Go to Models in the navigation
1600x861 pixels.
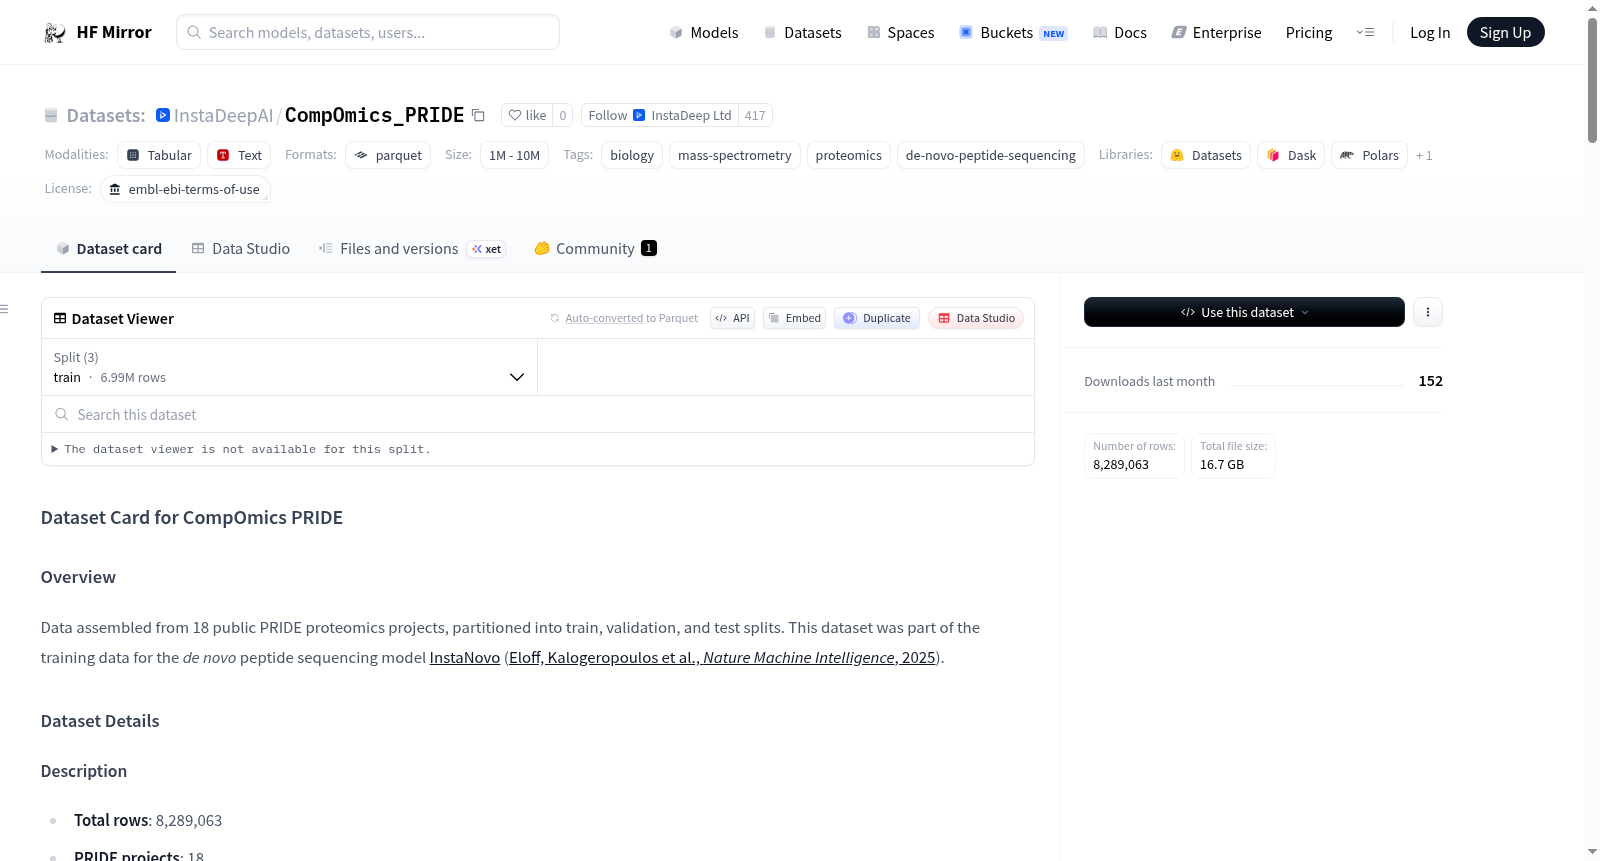coord(704,32)
